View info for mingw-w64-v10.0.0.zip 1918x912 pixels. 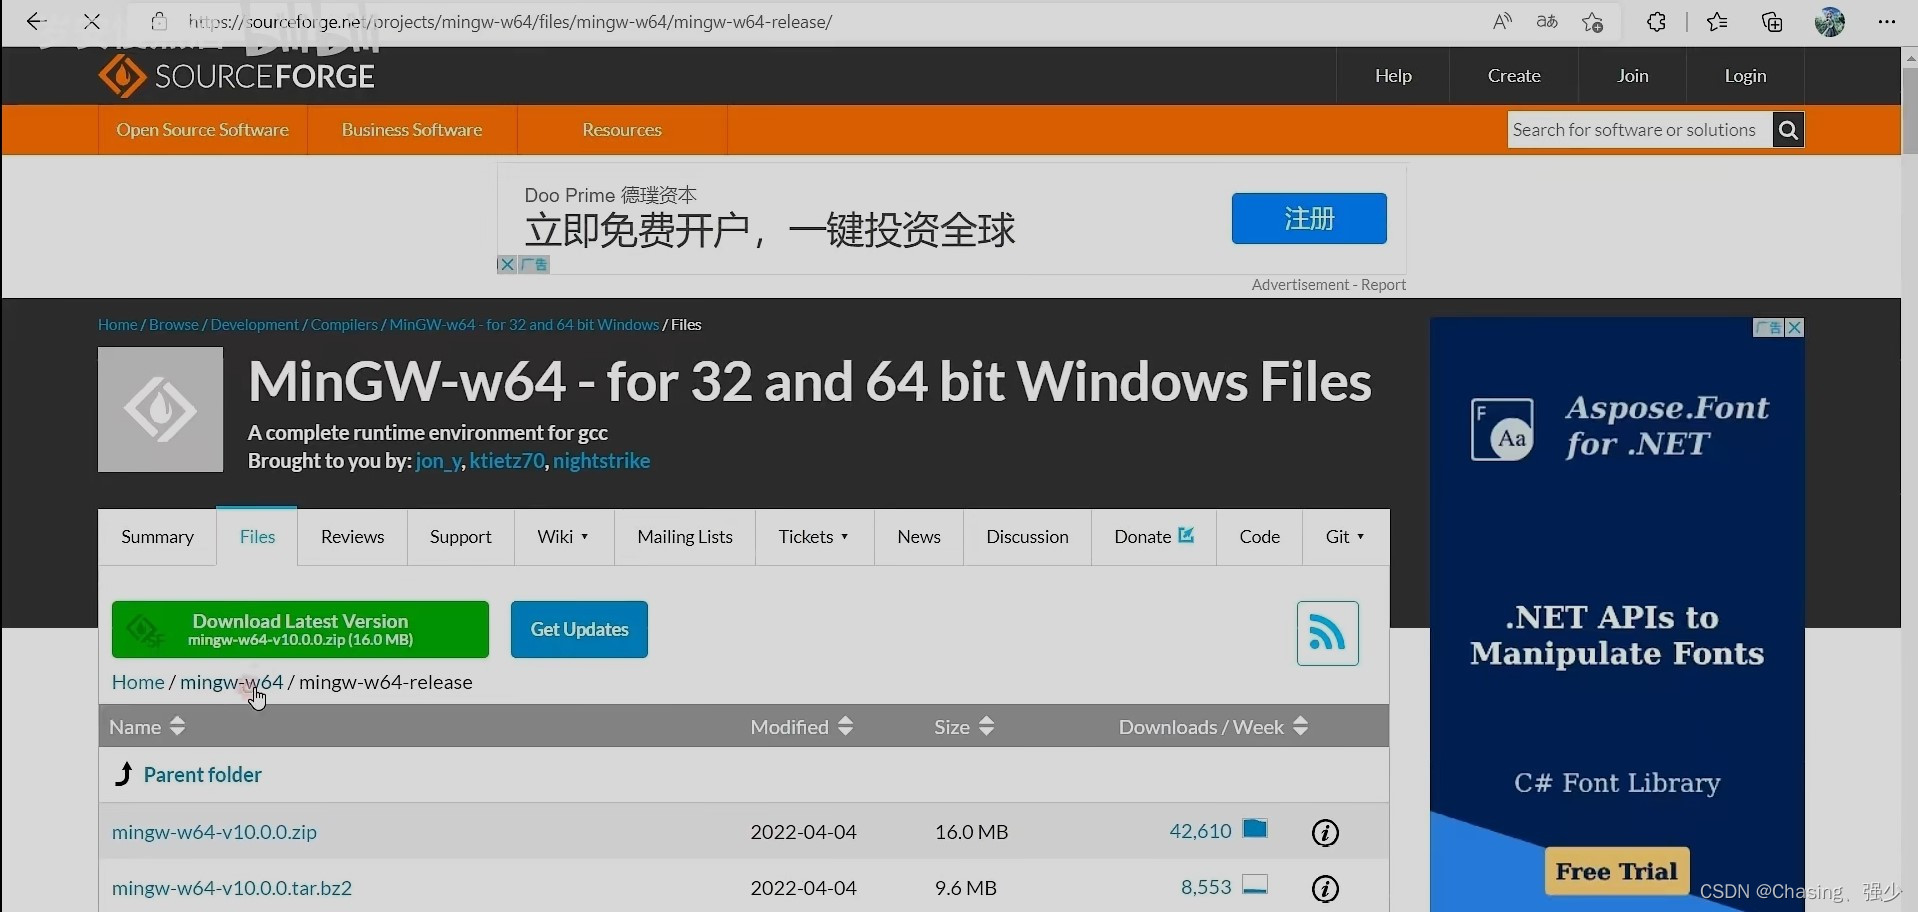coord(1325,832)
